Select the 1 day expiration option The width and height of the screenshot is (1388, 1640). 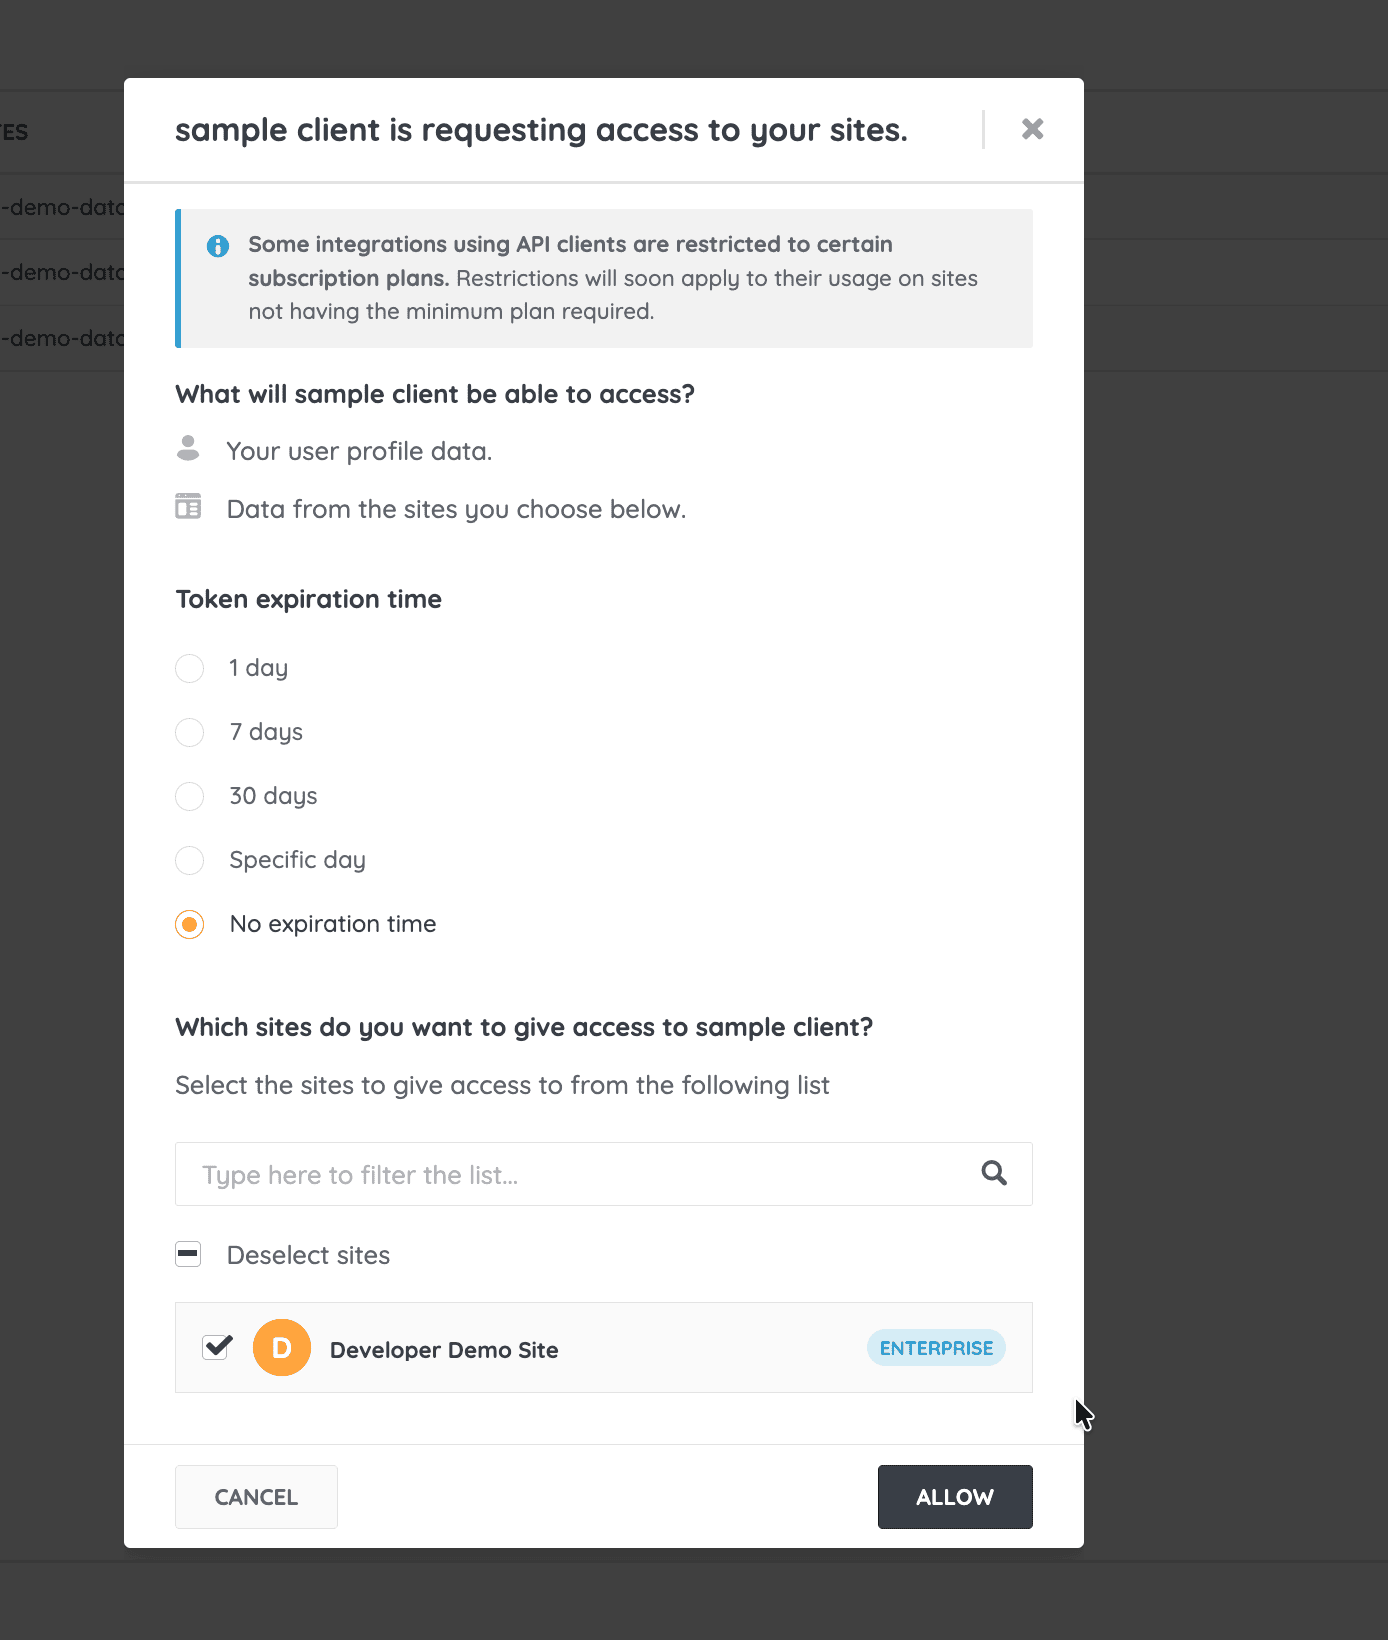[x=190, y=668]
